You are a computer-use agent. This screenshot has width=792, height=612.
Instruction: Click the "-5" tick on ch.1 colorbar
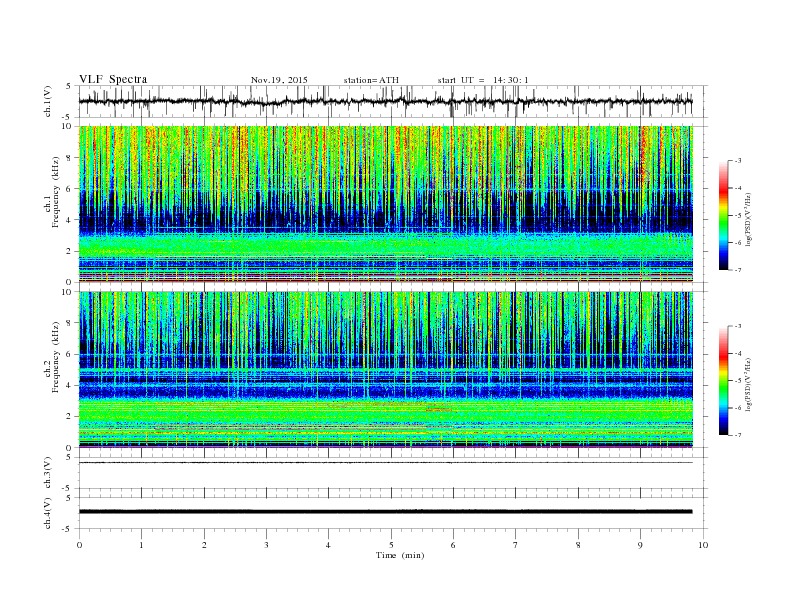click(x=737, y=216)
